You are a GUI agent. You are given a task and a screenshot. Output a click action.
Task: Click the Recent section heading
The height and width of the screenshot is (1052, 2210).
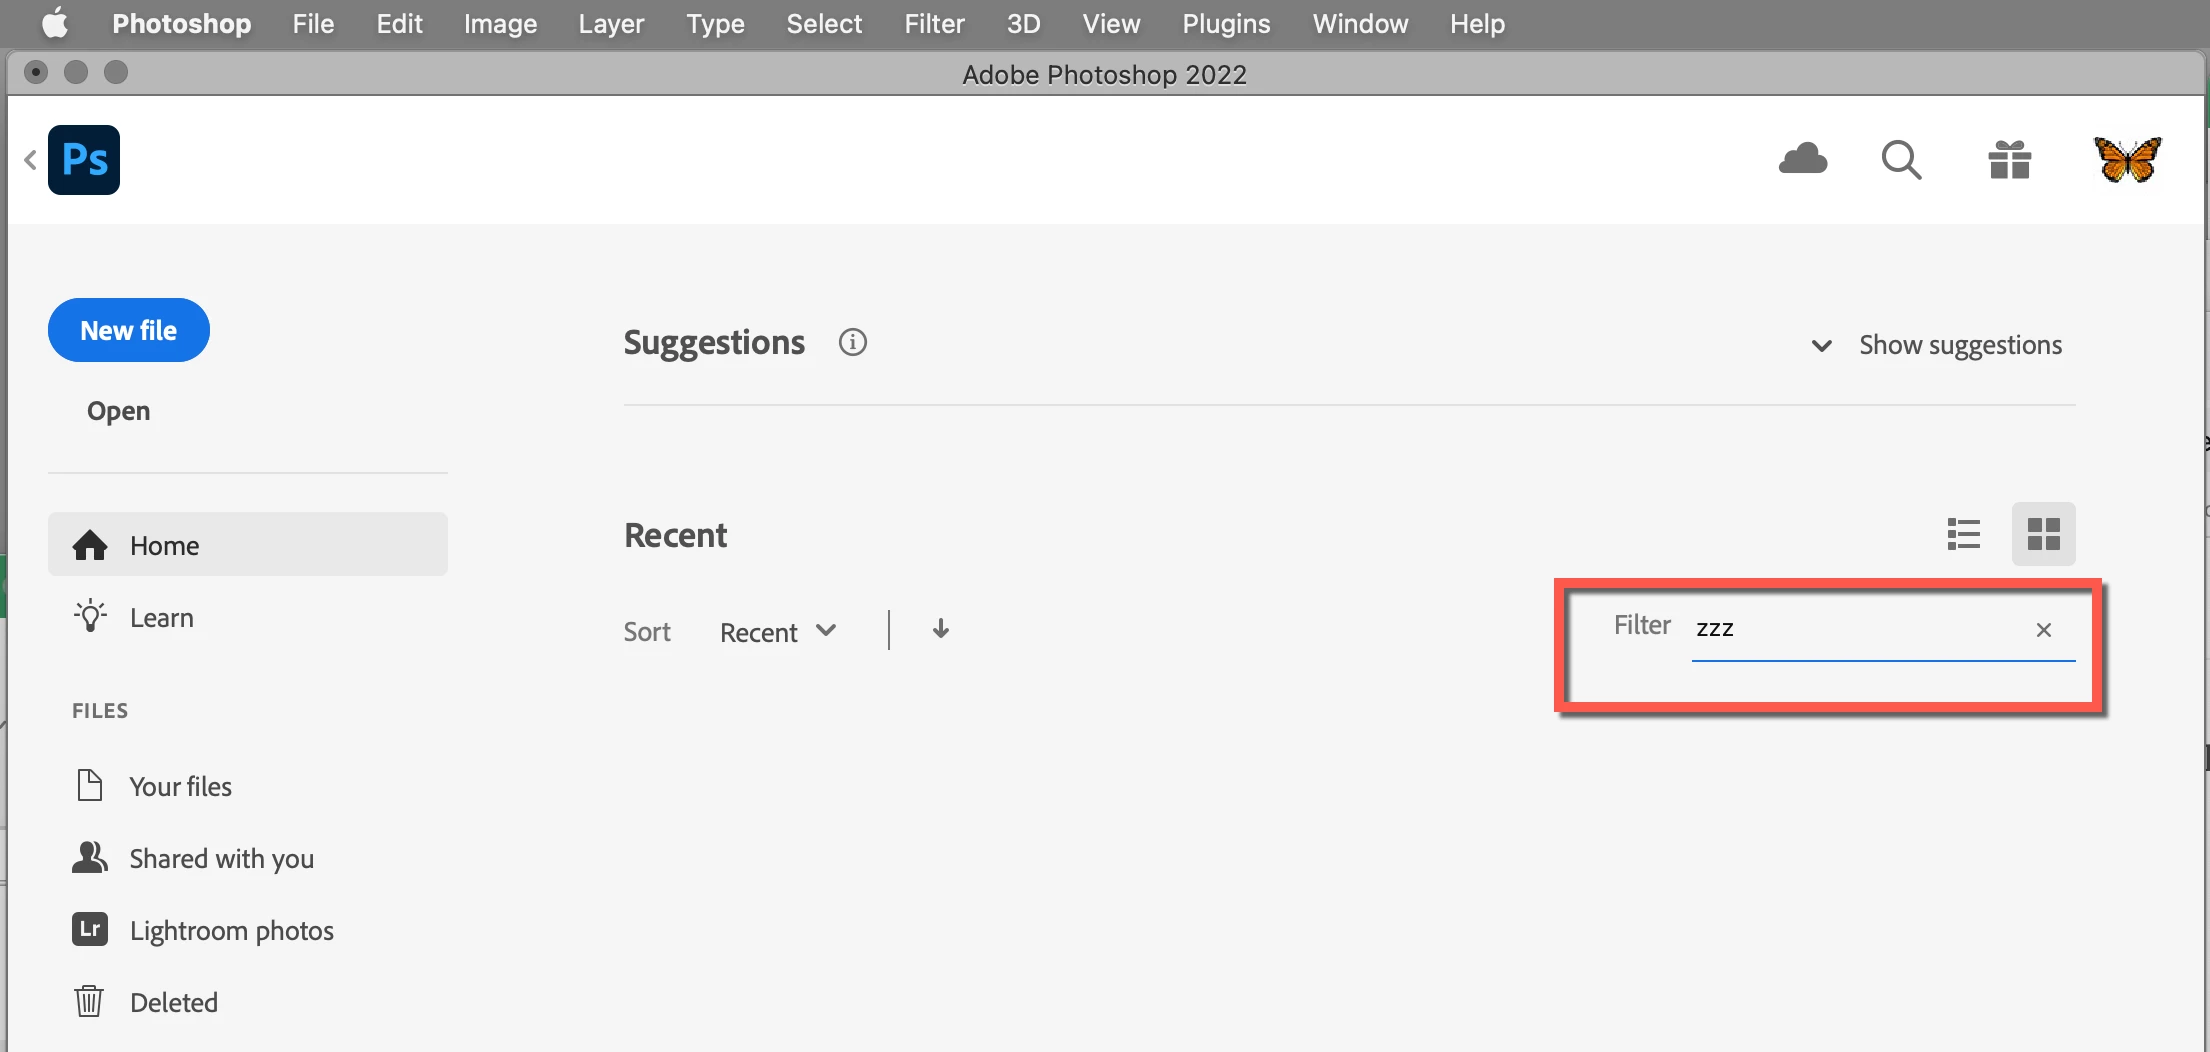675,535
